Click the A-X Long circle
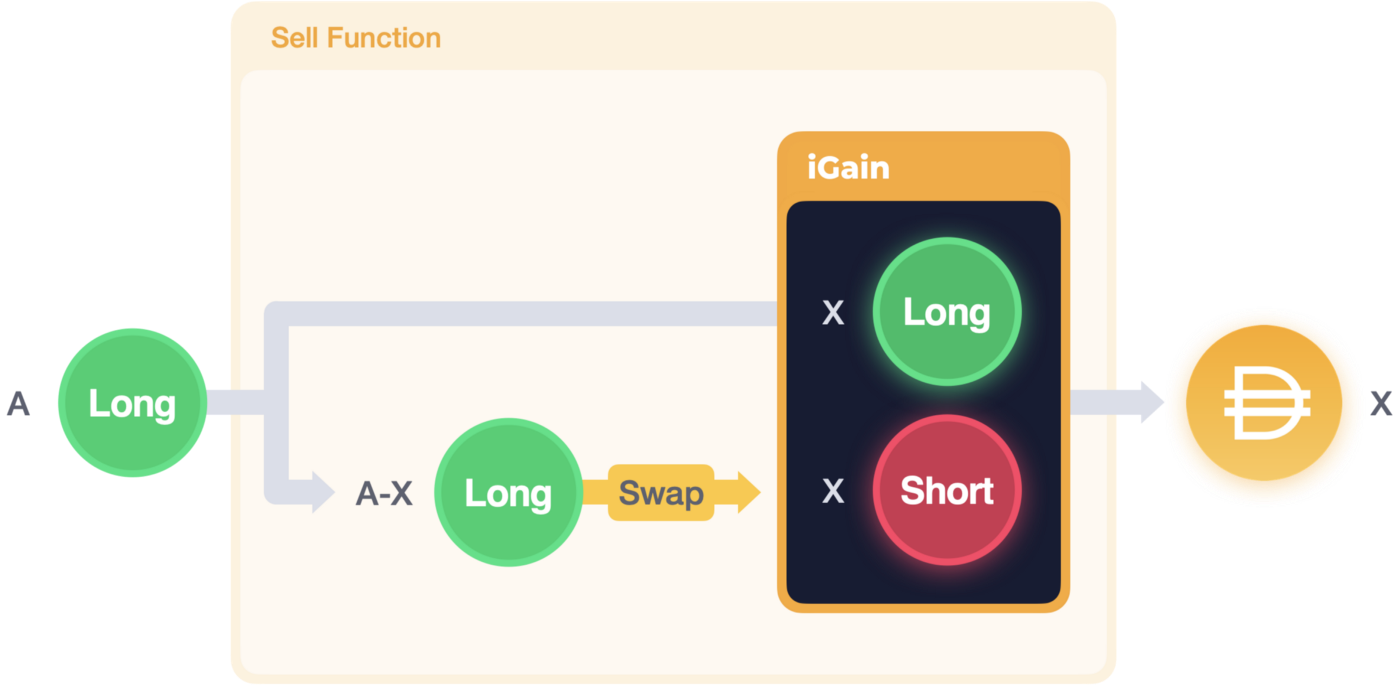This screenshot has width=1400, height=685. 508,493
